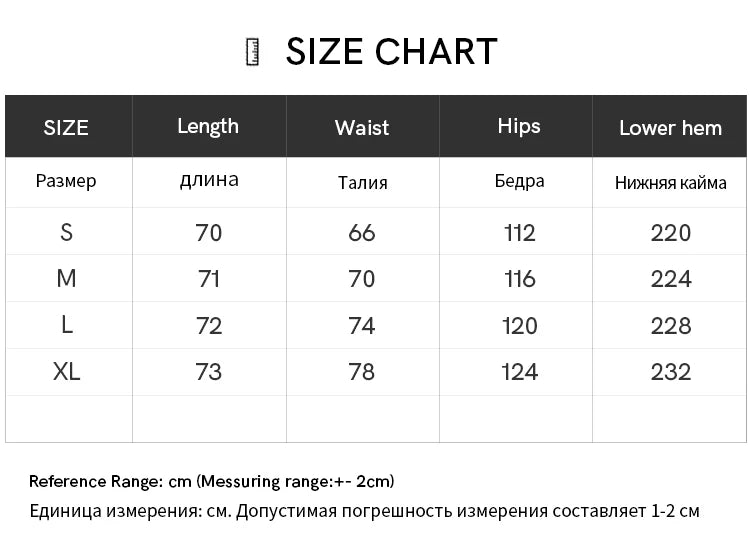Click the Нижняя кайма label cell
The height and width of the screenshot is (549, 750).
click(x=670, y=183)
